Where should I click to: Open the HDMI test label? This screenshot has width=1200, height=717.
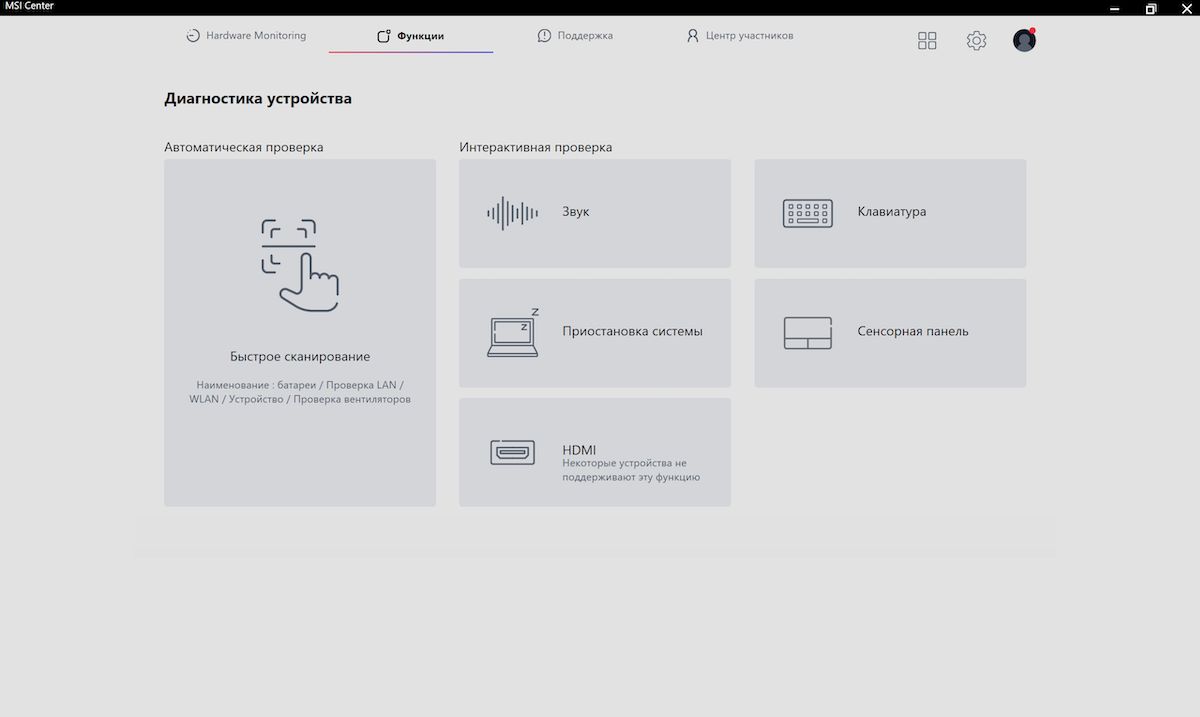point(579,450)
